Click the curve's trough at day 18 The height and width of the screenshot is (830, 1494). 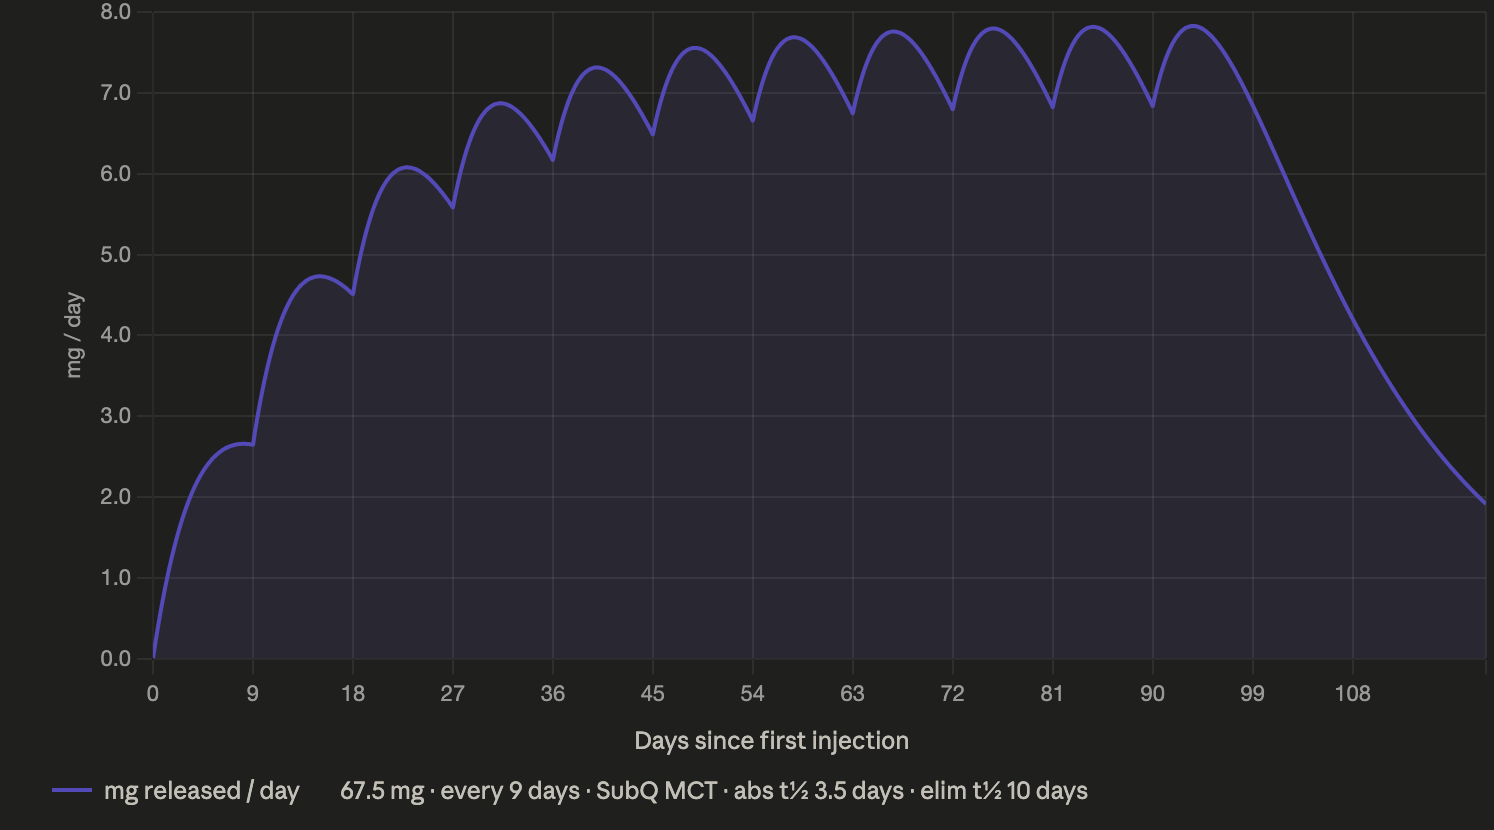tap(353, 294)
